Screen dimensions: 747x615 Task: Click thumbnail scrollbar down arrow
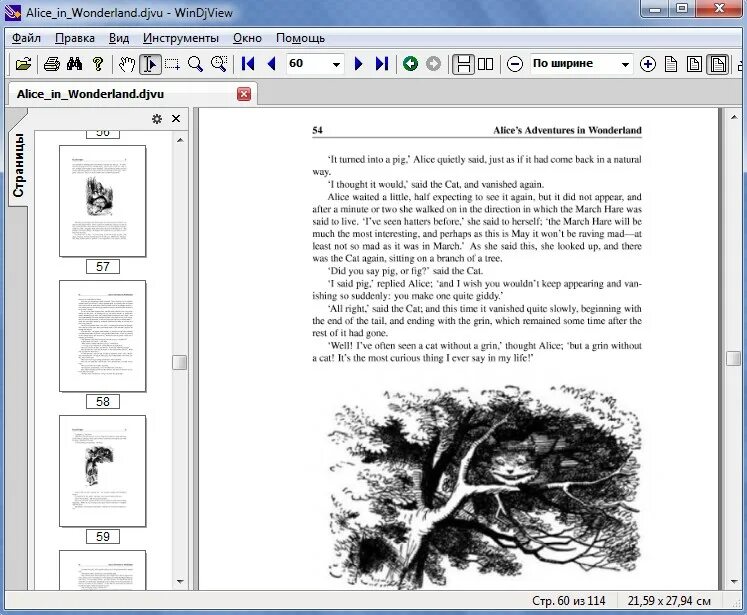coord(180,581)
